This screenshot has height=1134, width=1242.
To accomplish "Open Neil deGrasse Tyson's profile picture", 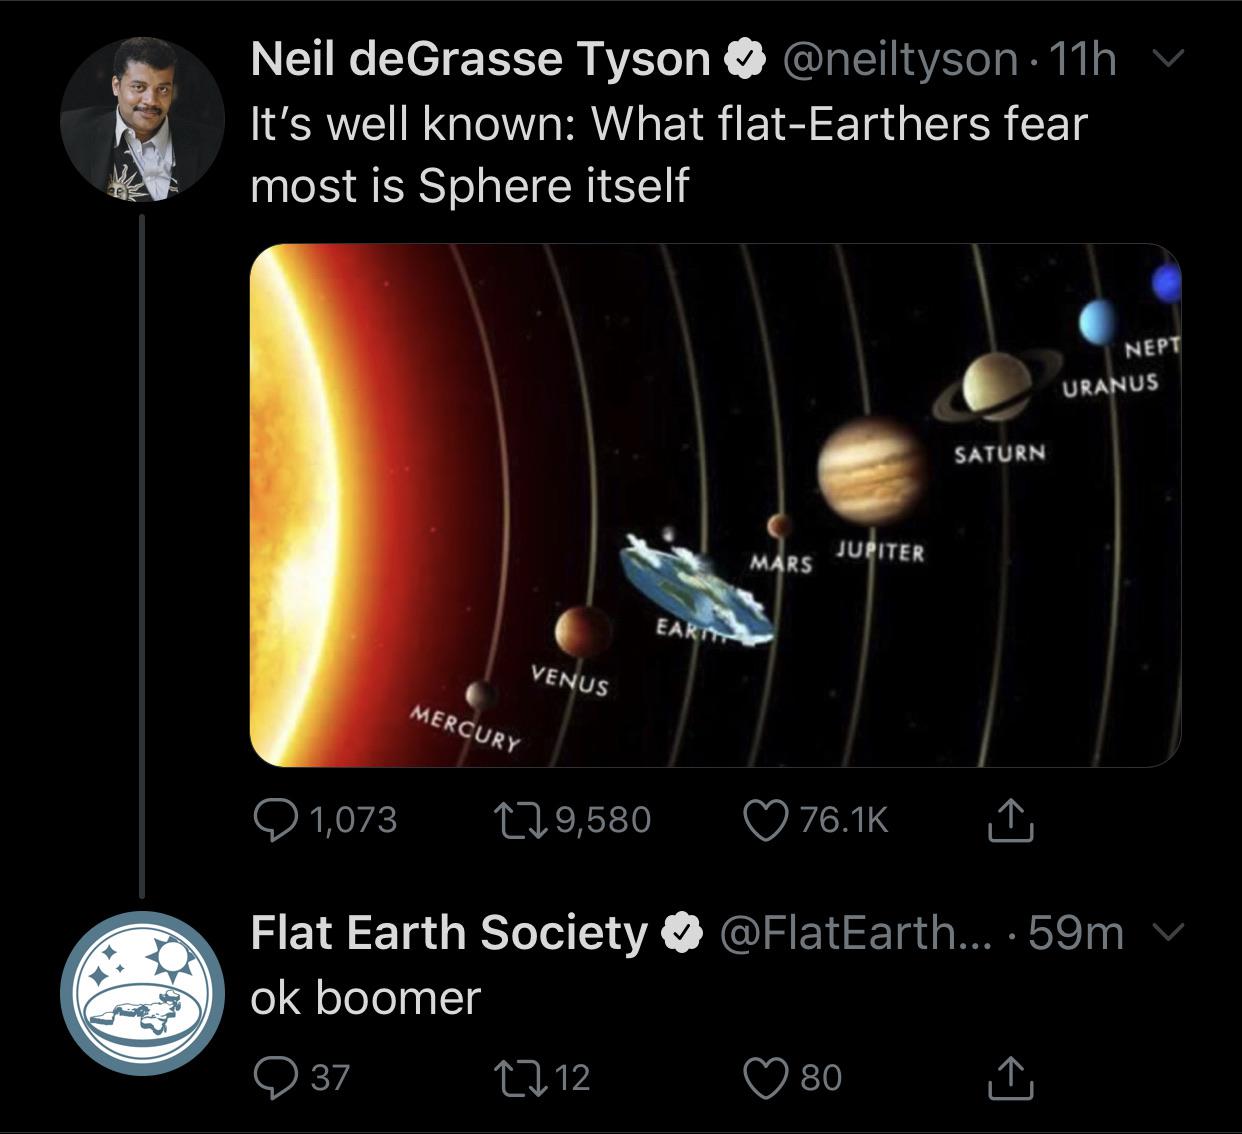I will (142, 118).
